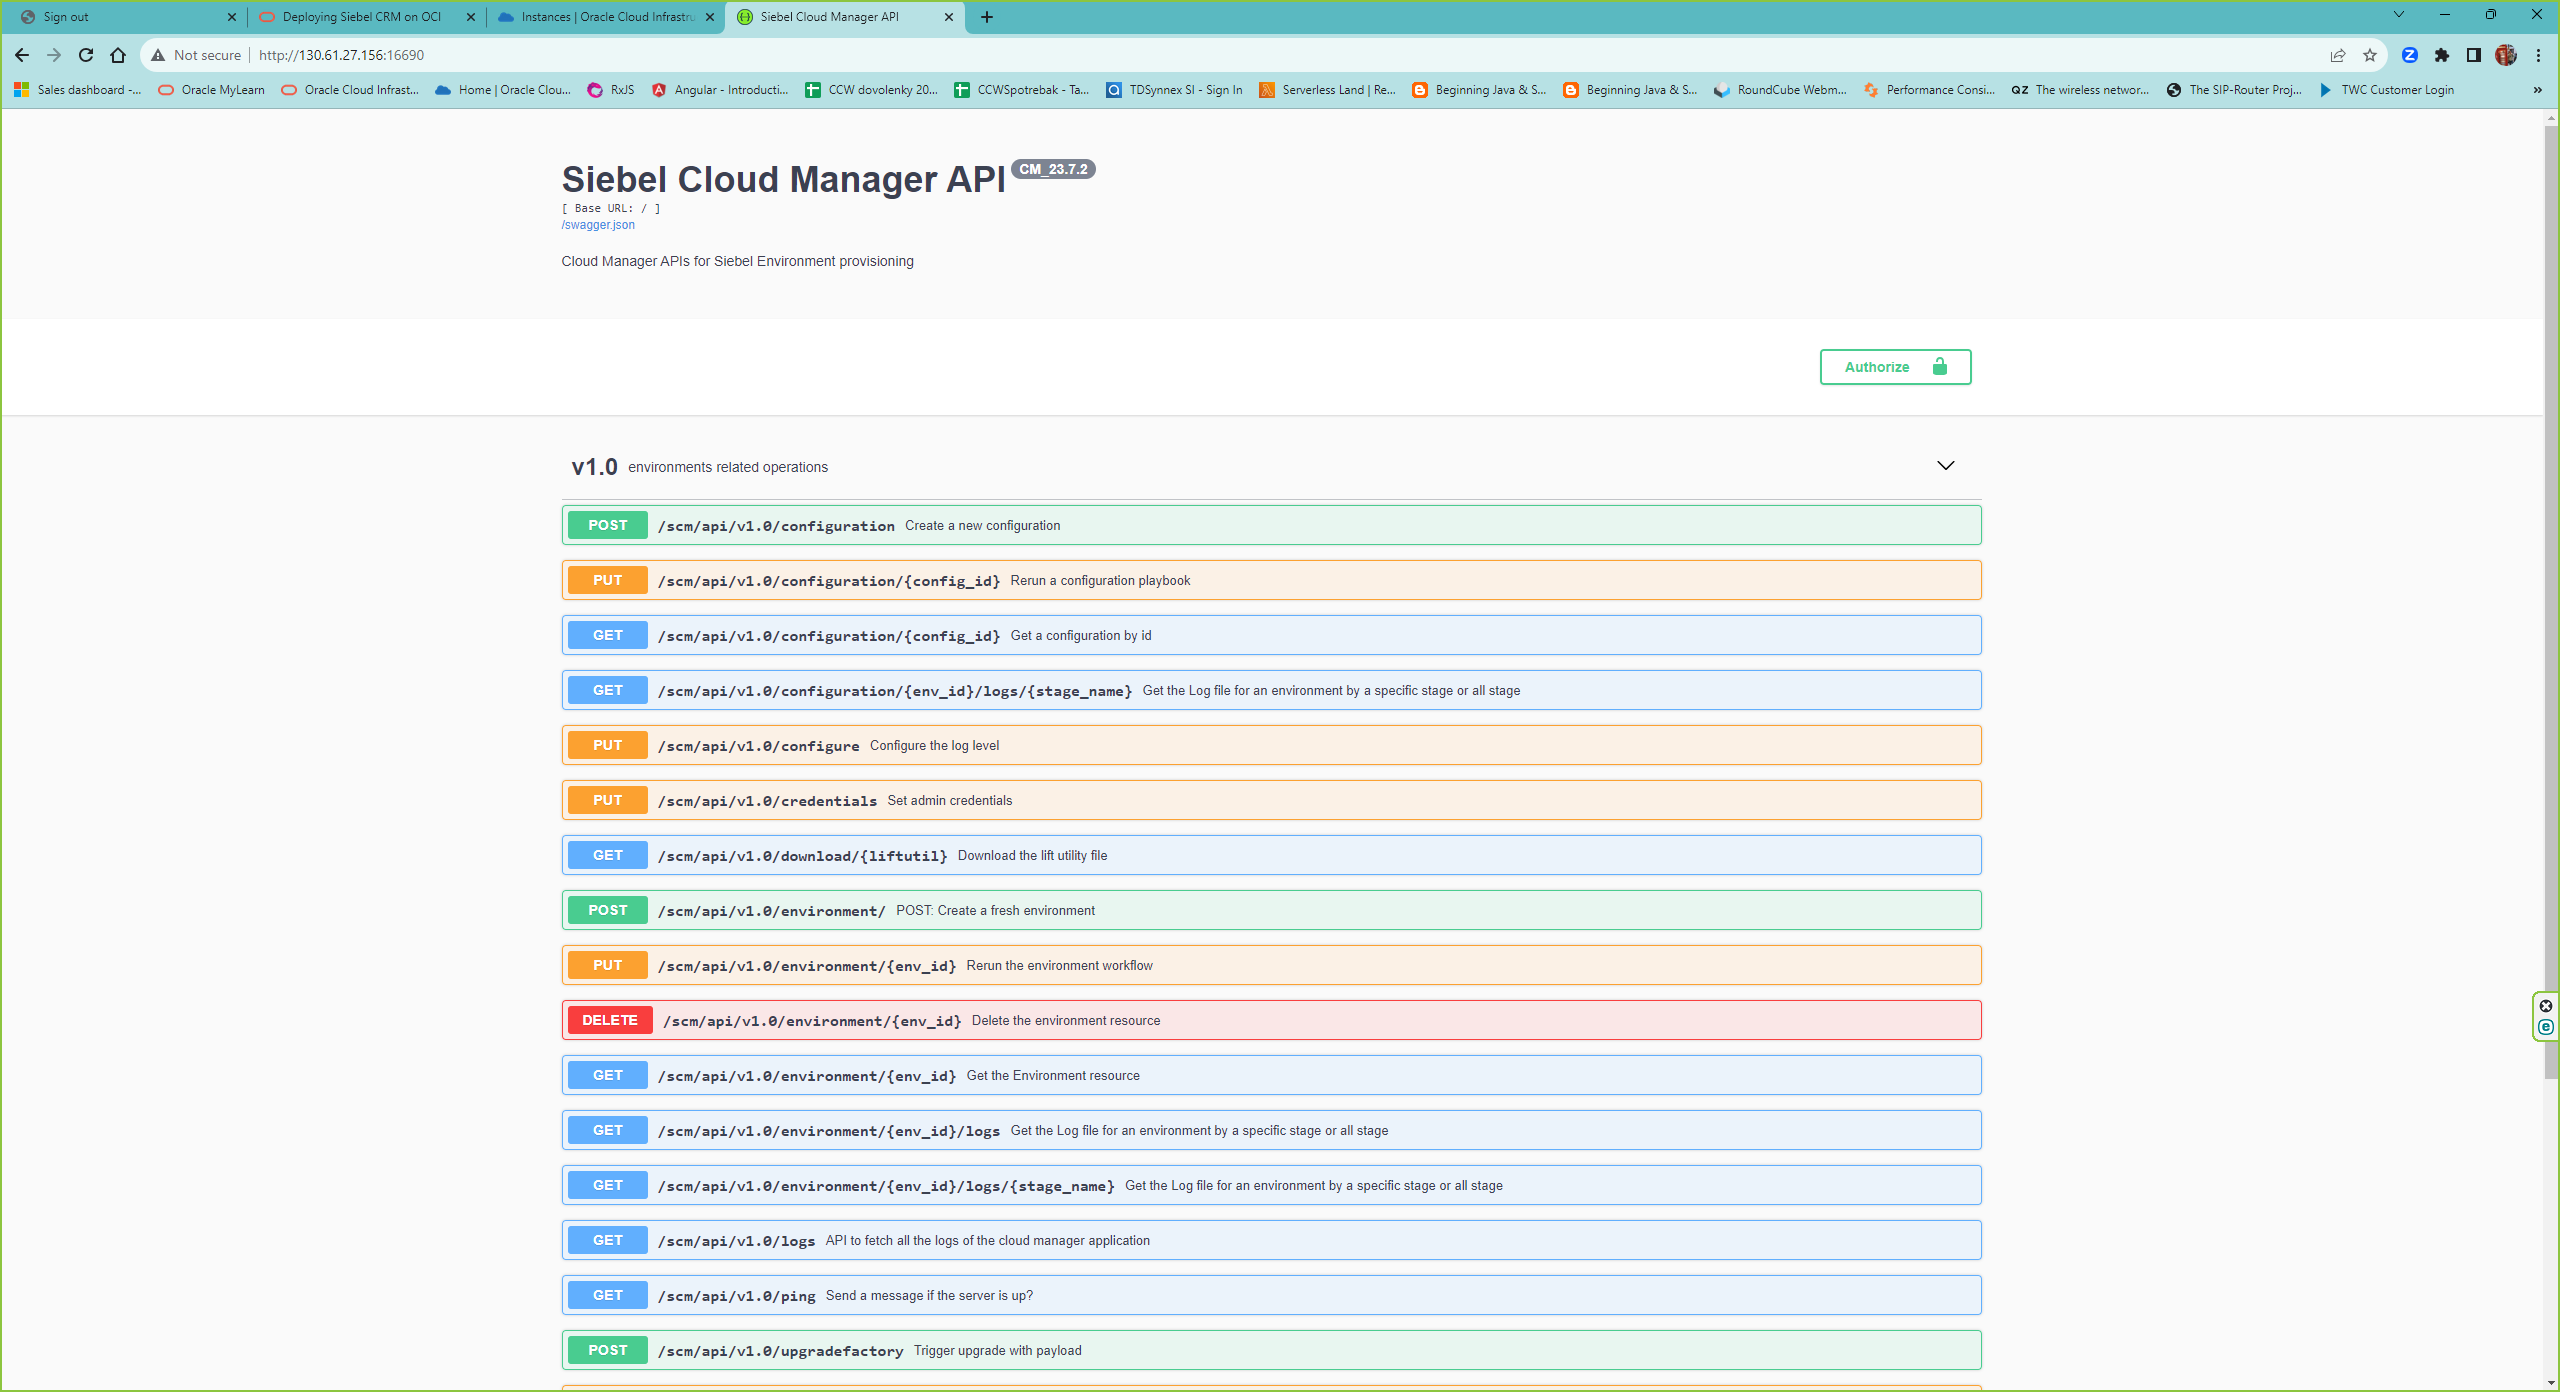Open the profile avatar menu
Viewport: 2560px width, 1392px height.
[2506, 55]
